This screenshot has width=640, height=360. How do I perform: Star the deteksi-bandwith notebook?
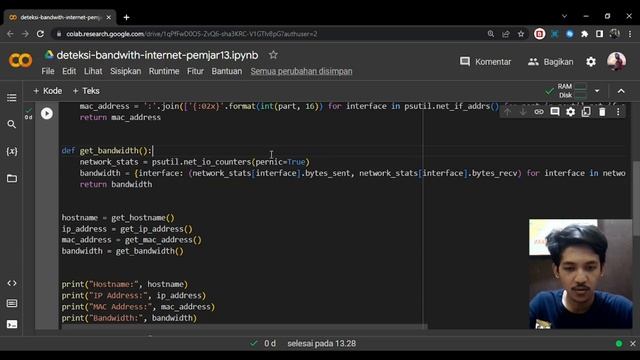(273, 55)
